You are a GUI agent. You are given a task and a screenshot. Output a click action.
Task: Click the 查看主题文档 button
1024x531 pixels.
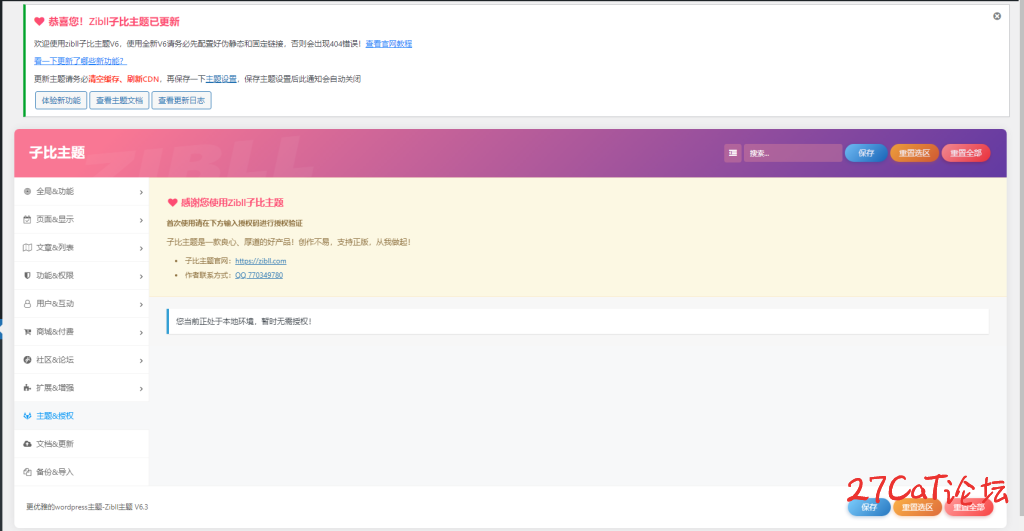click(119, 101)
